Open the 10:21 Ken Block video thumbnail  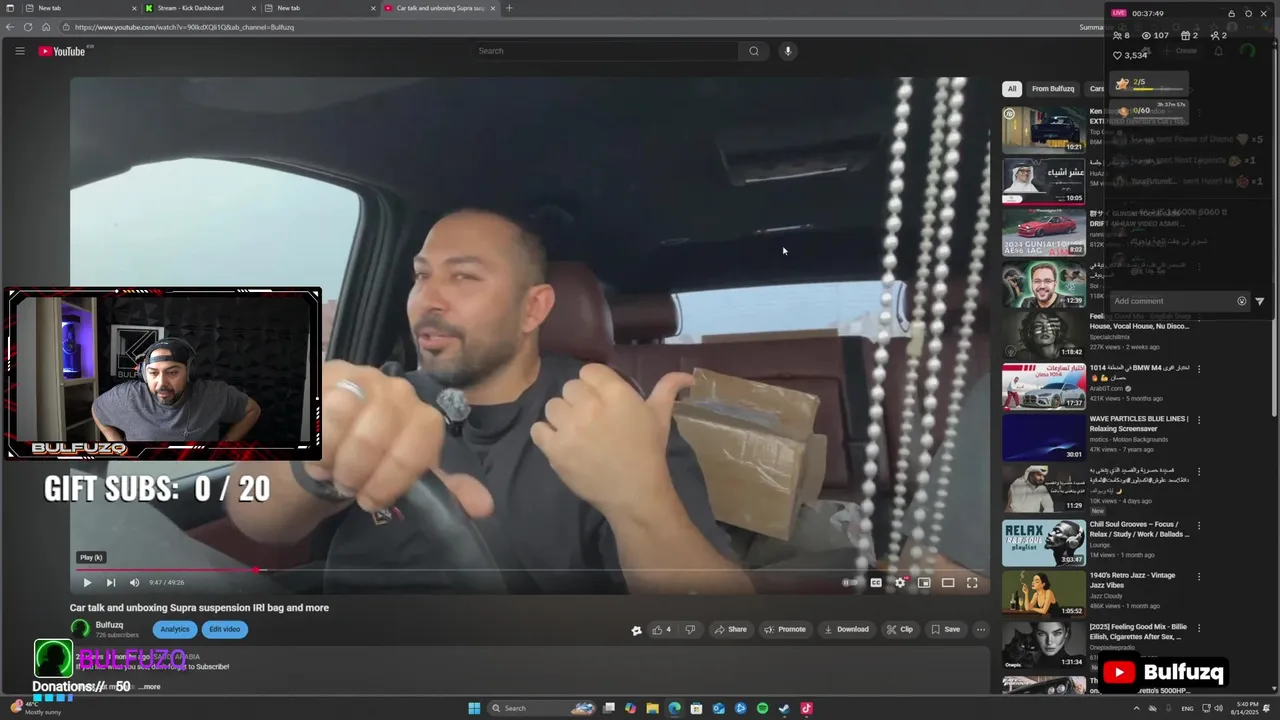click(1044, 130)
